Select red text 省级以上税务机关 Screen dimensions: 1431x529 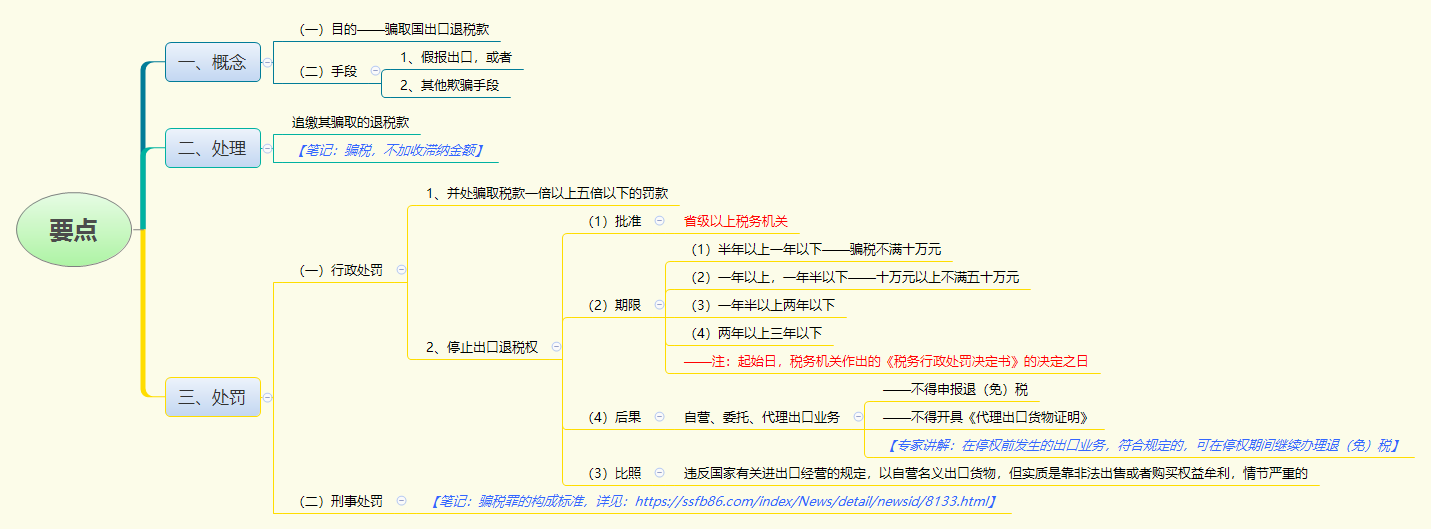(736, 221)
